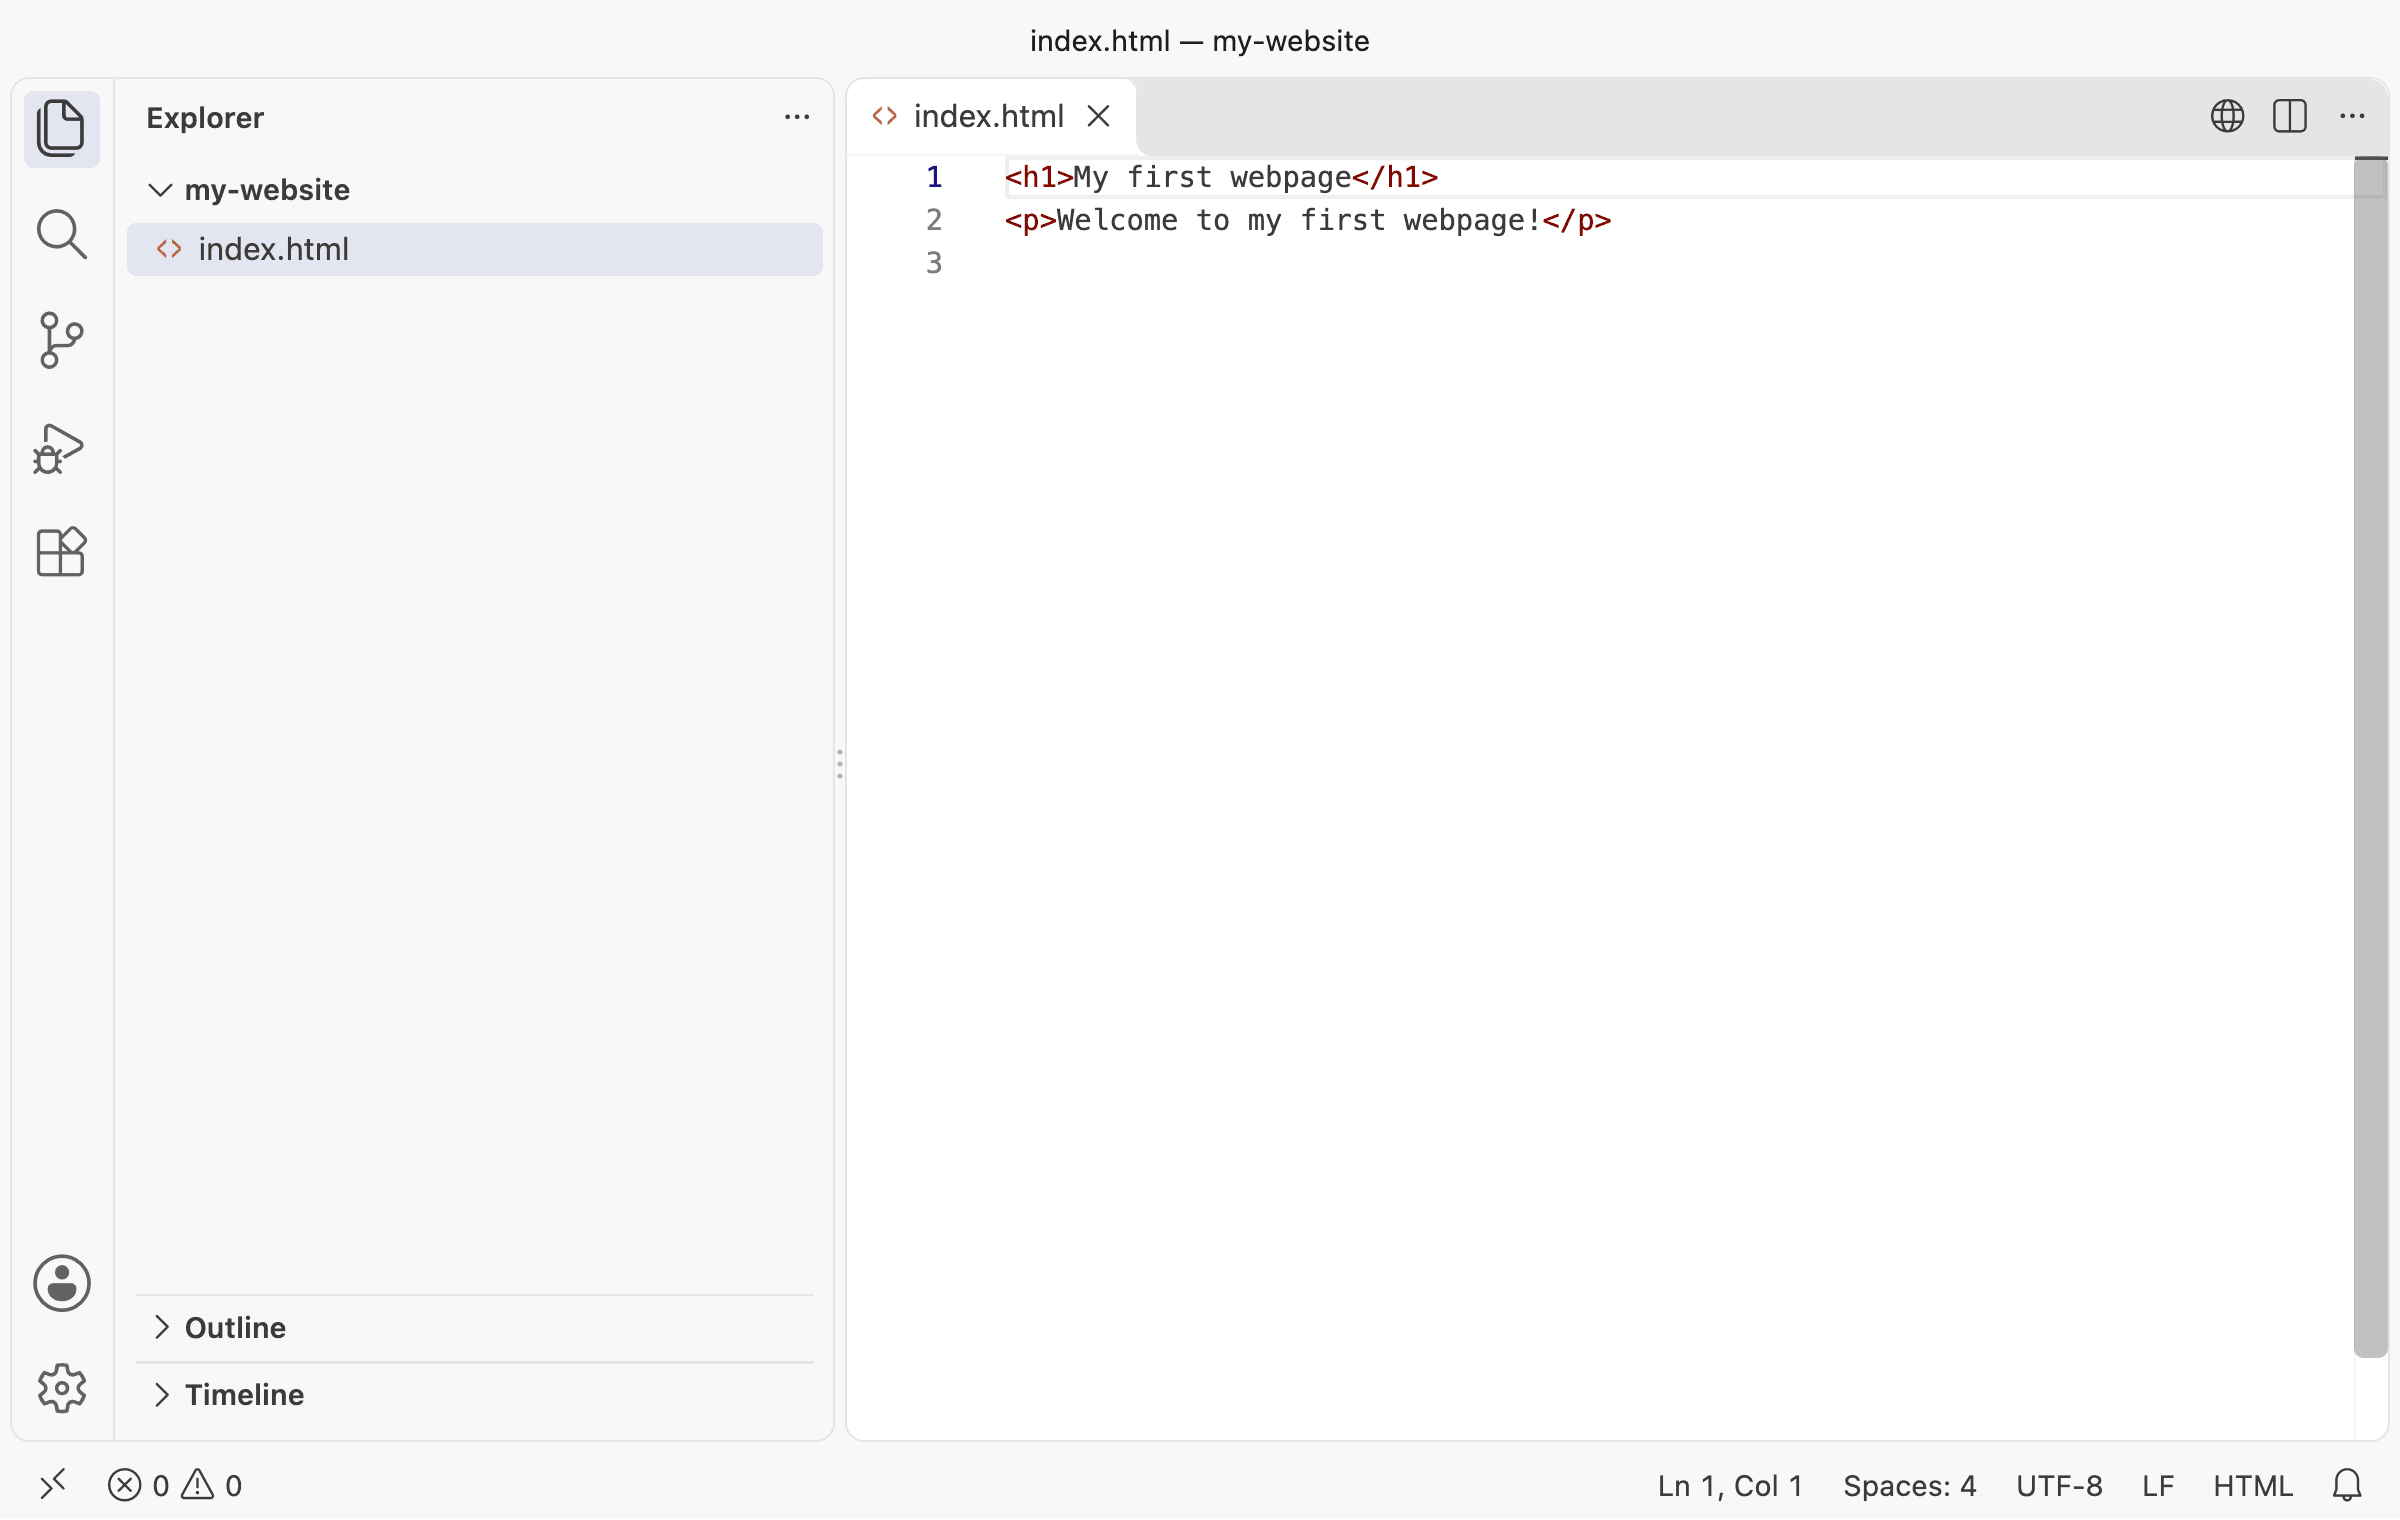Screen dimensions: 2400x1520
Task: Click the globe preview icon in editor toolbar
Action: tap(2227, 116)
